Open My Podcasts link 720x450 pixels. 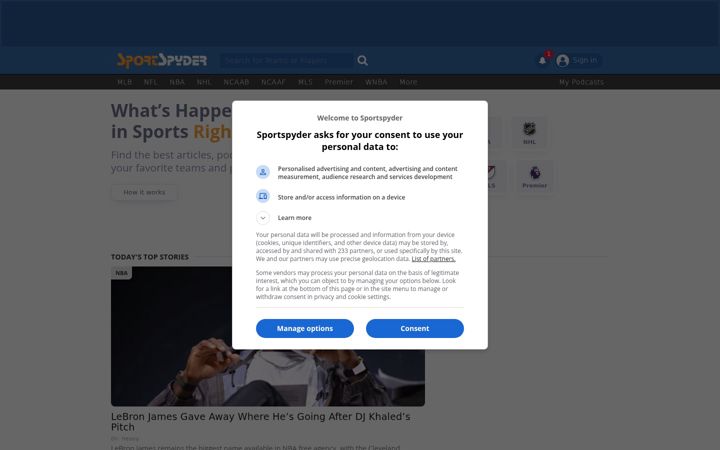pyautogui.click(x=581, y=82)
